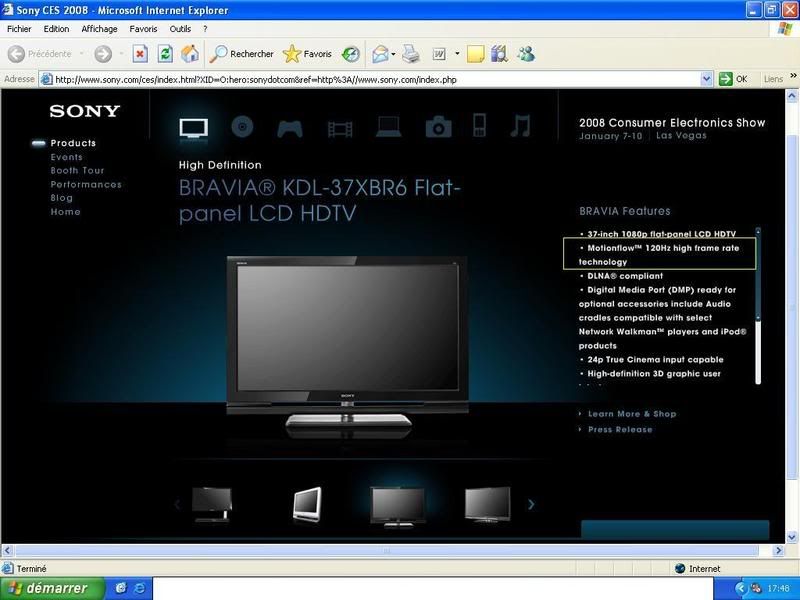Launch Internet Explorer from quick launch
This screenshot has width=800, height=600.
tap(139, 588)
